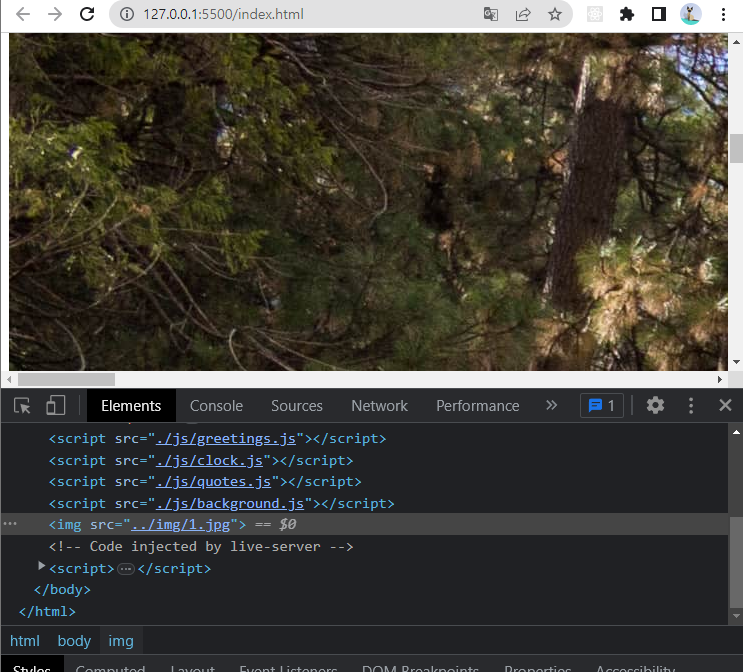
Task: Open the Computed pane tab
Action: tap(110, 668)
